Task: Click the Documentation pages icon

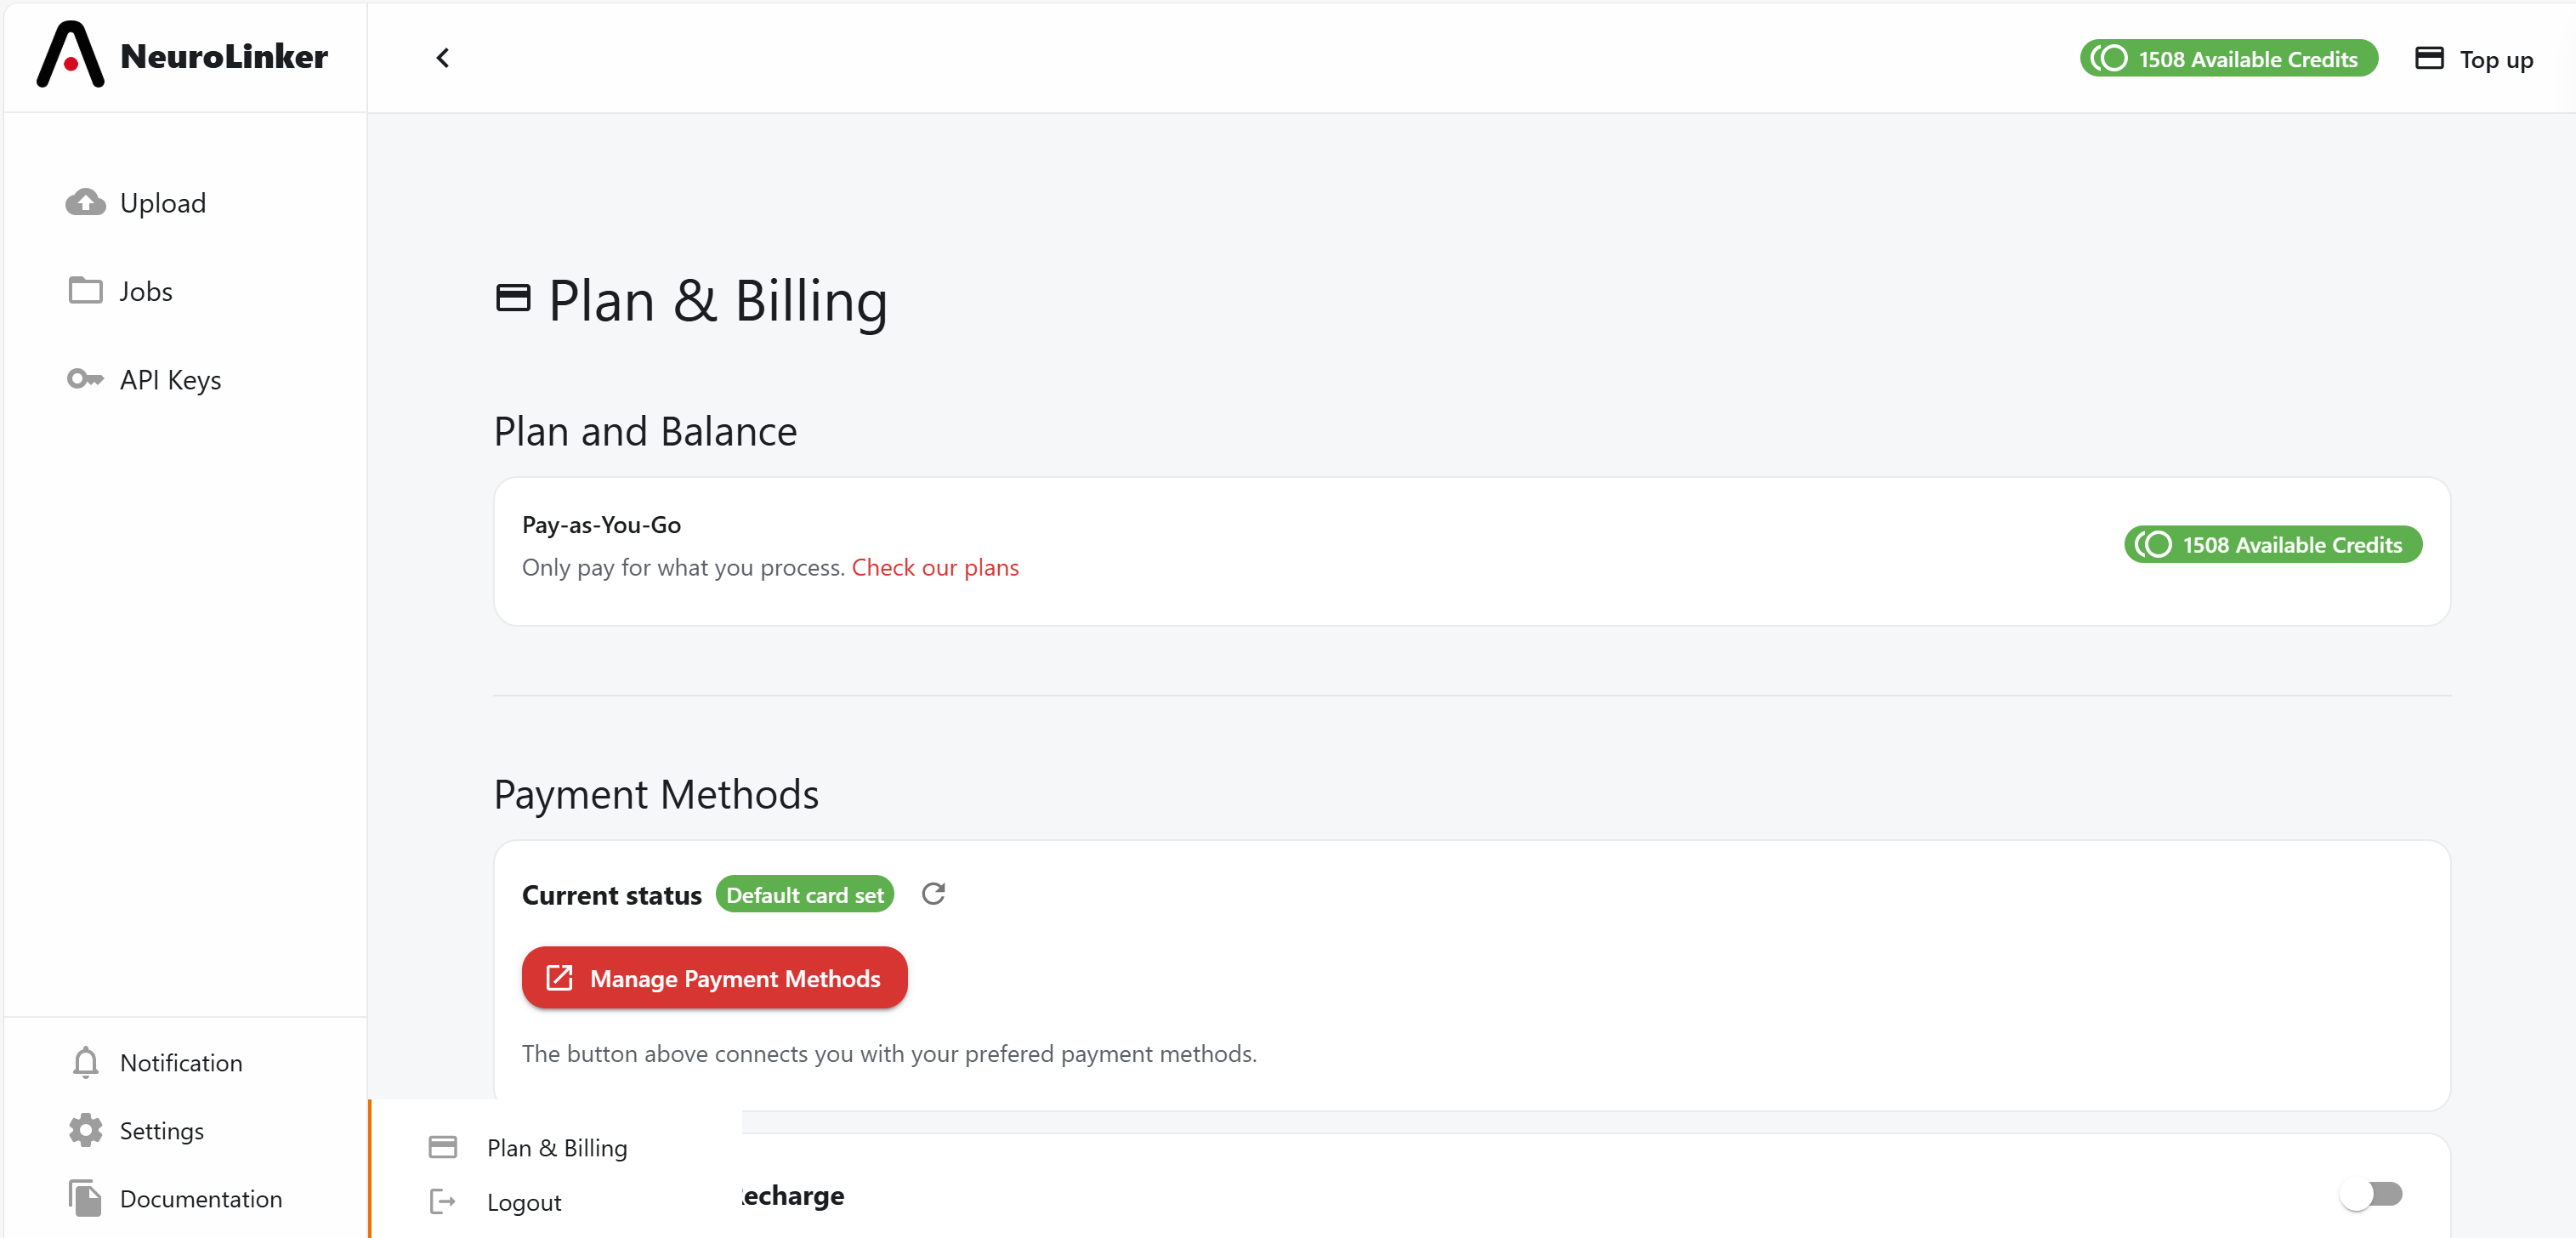Action: click(x=85, y=1198)
